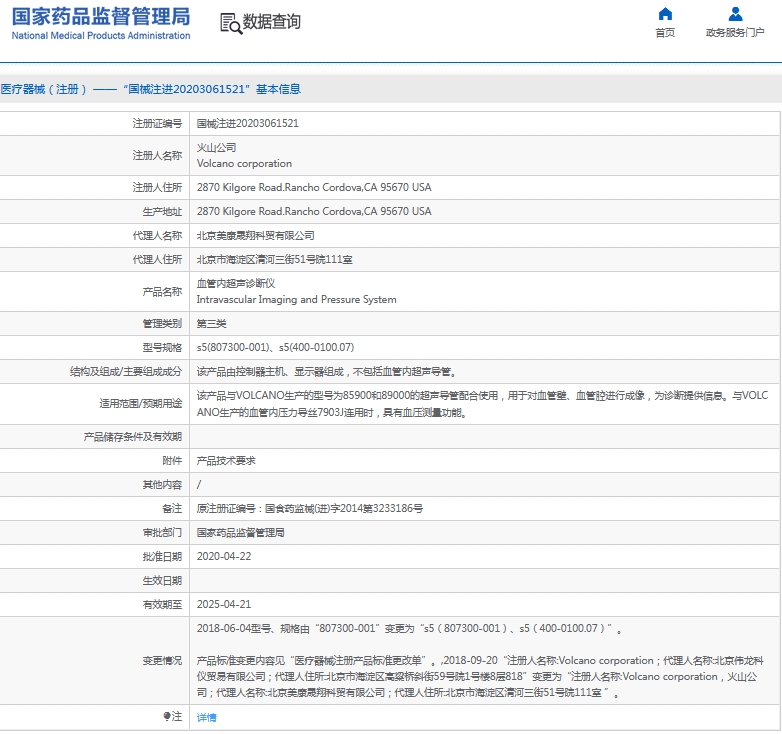
Task: Select original registration number in 备注 row
Action: 310,509
